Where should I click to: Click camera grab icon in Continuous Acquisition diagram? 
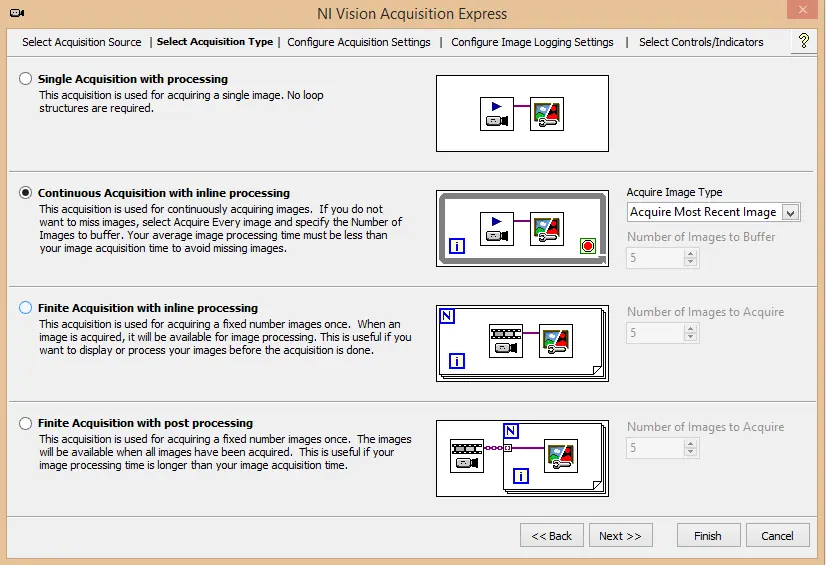pyautogui.click(x=497, y=229)
